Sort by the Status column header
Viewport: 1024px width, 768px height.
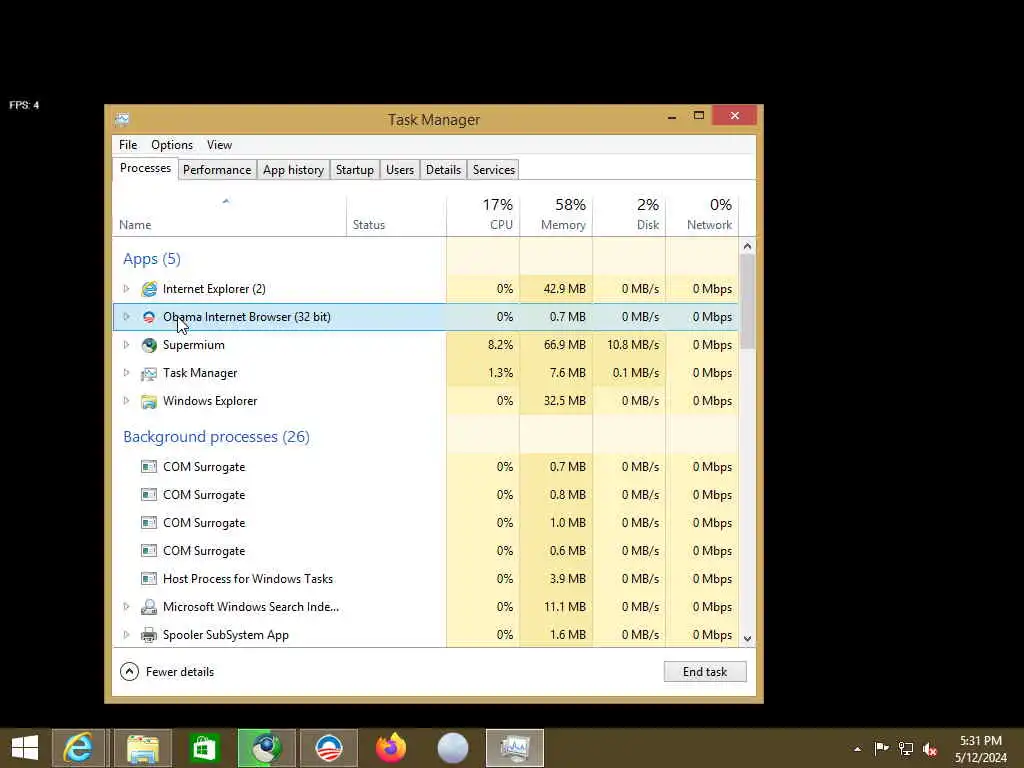click(396, 216)
